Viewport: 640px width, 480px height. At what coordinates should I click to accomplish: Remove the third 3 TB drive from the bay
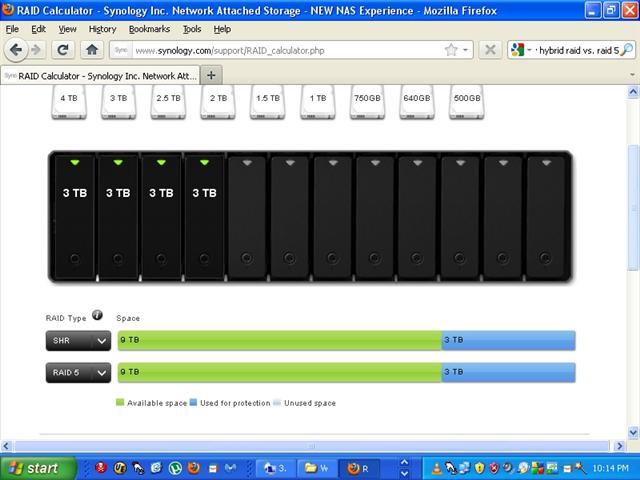click(x=161, y=217)
